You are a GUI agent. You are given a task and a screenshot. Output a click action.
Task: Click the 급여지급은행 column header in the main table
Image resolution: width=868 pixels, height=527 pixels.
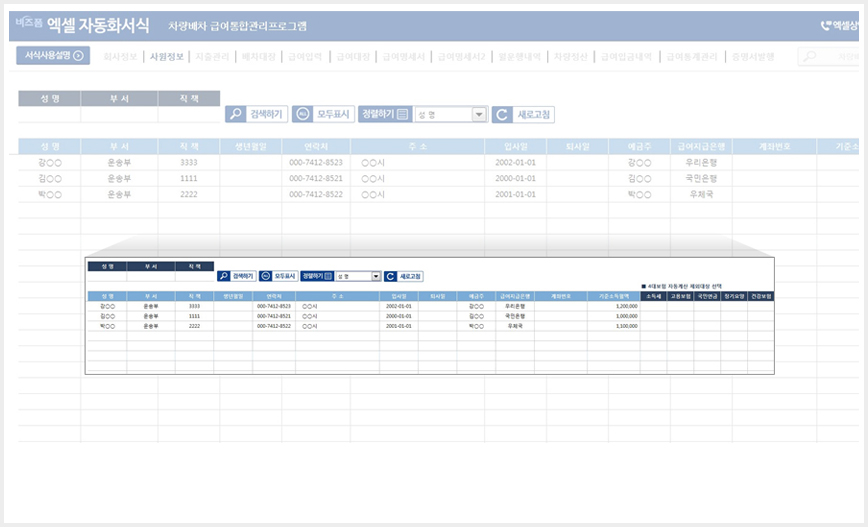tap(701, 146)
